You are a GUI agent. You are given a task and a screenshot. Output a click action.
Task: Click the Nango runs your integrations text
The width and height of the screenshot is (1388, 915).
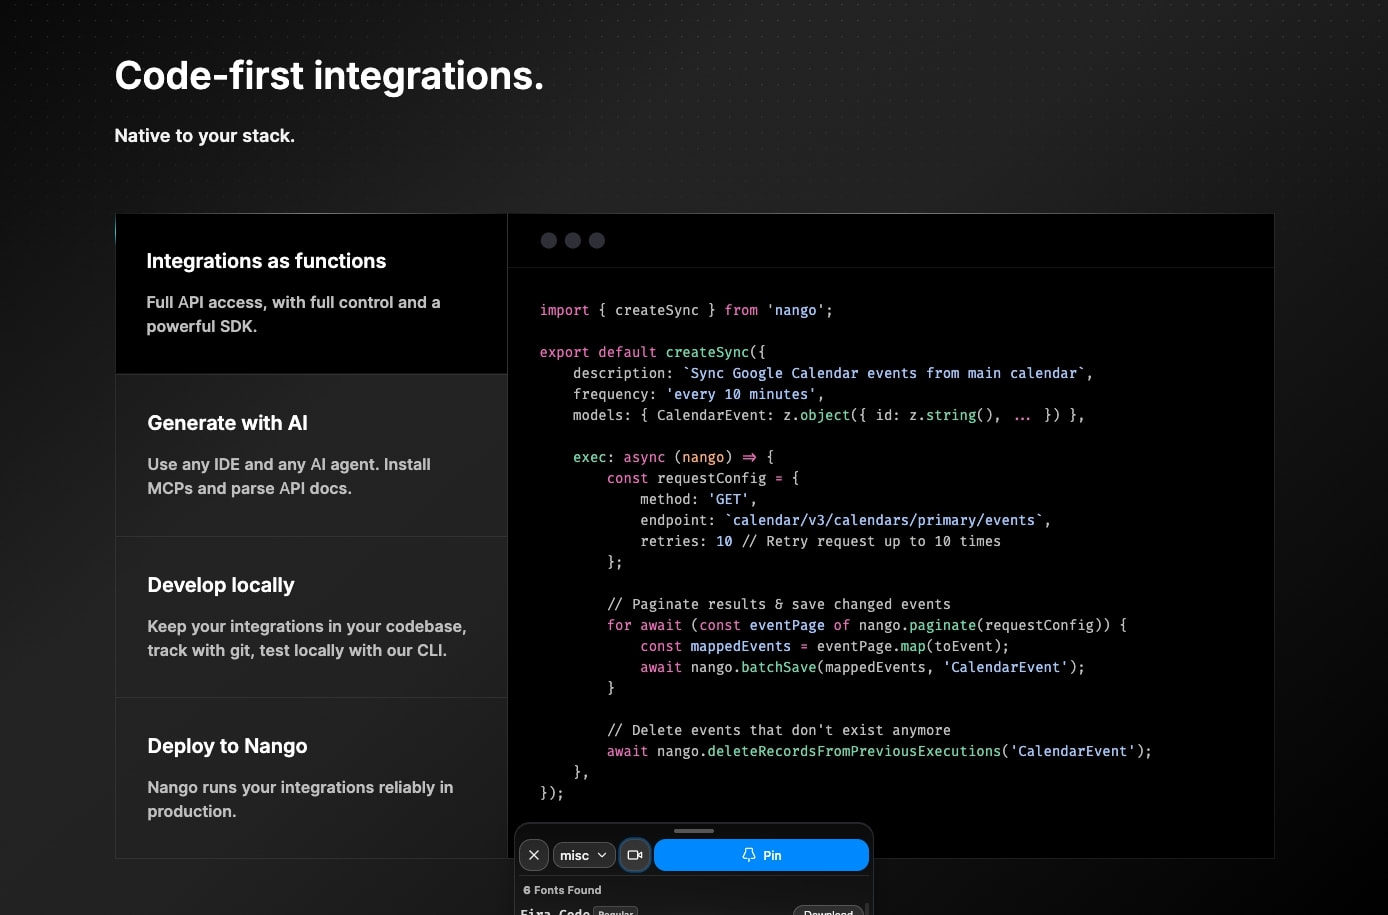[300, 799]
